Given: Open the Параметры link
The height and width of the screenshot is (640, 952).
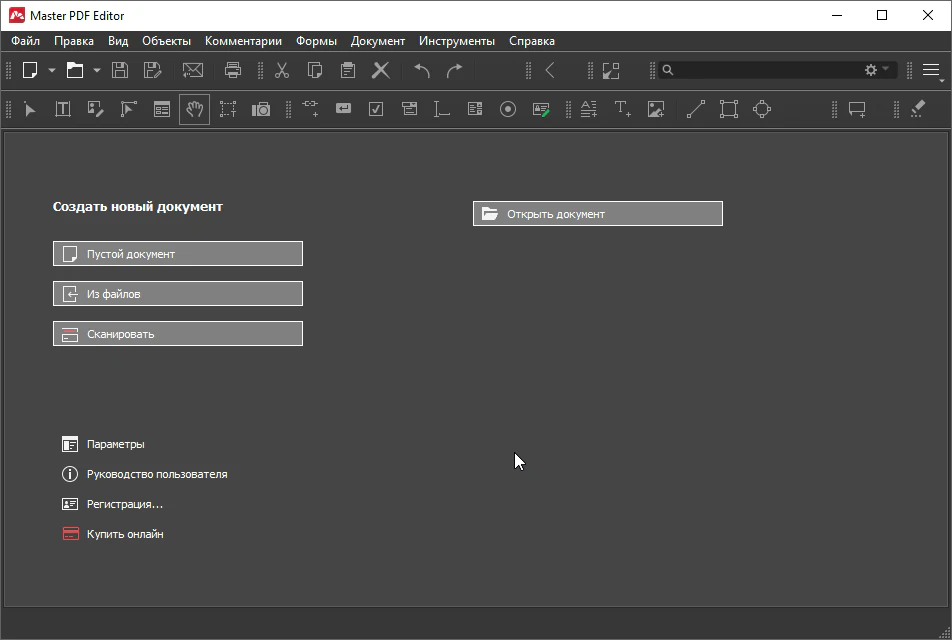Looking at the screenshot, I should [x=103, y=444].
